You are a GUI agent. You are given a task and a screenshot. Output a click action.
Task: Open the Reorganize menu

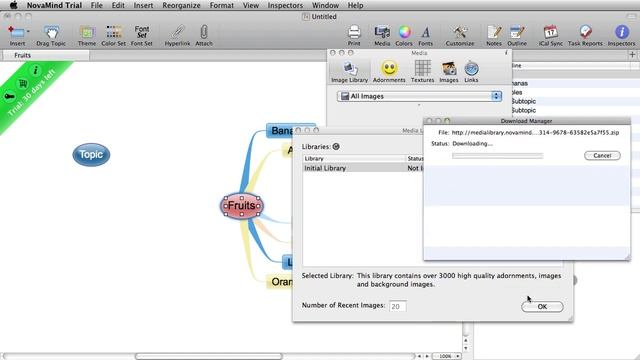[181, 5]
